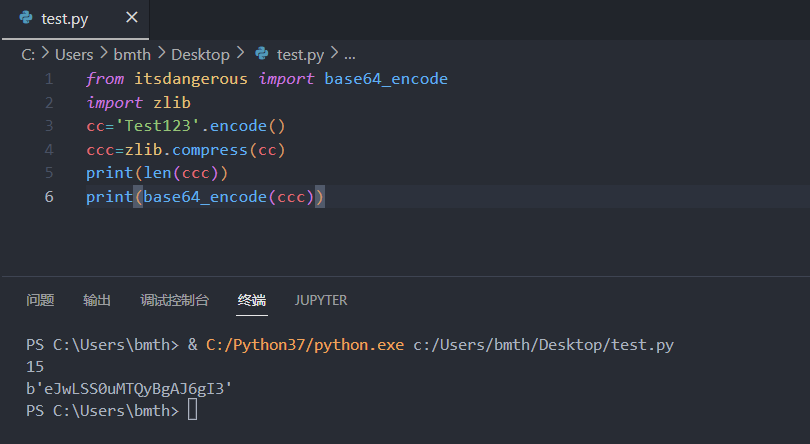Screen dimensions: 810x444
Task: Click the C:/Python37/python.exe path in terminal
Action: pyautogui.click(x=305, y=345)
